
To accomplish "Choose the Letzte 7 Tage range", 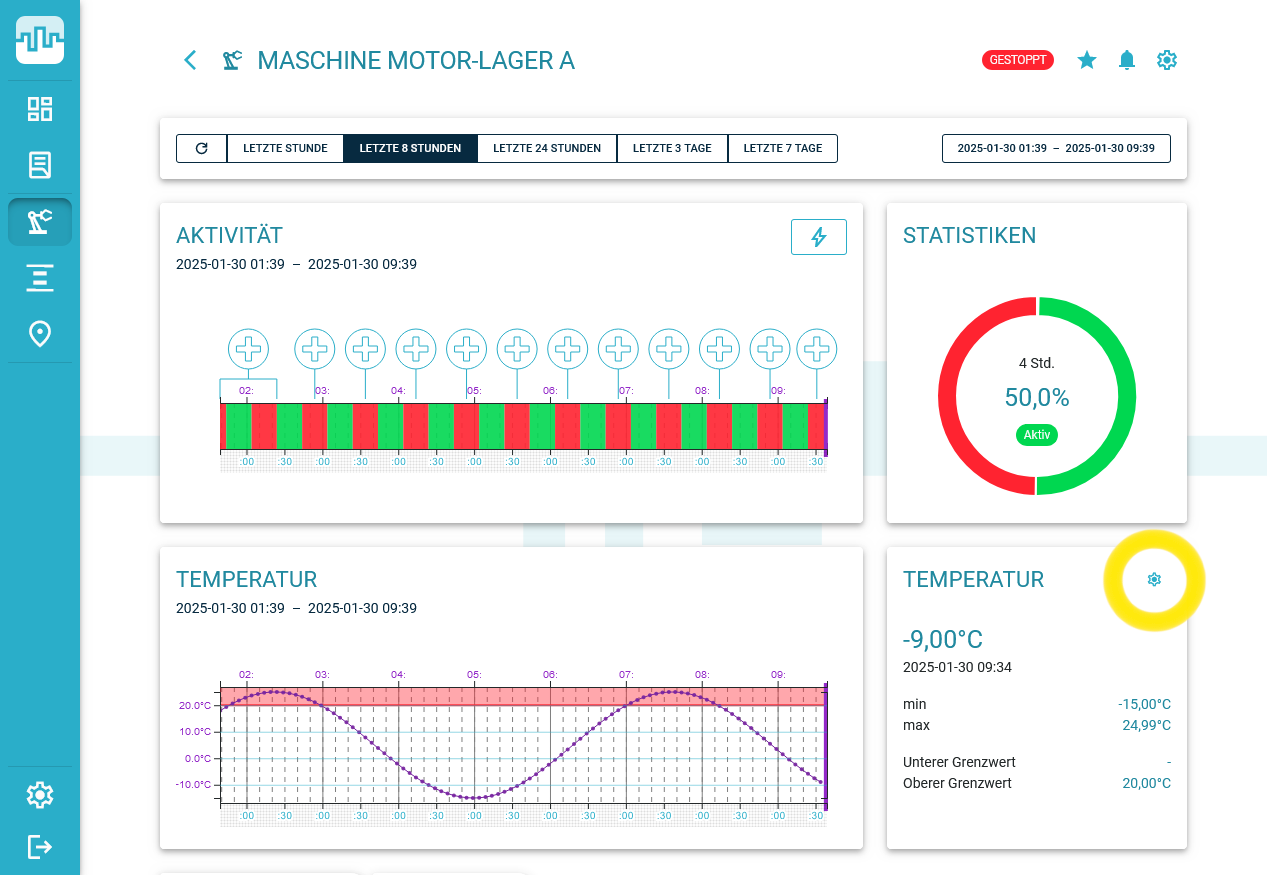I will 783,148.
